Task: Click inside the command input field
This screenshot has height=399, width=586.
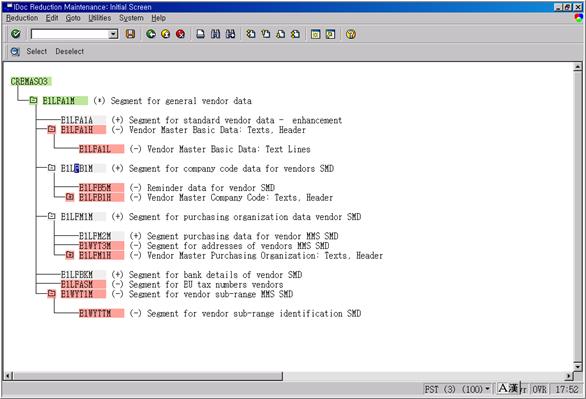Action: 70,34
